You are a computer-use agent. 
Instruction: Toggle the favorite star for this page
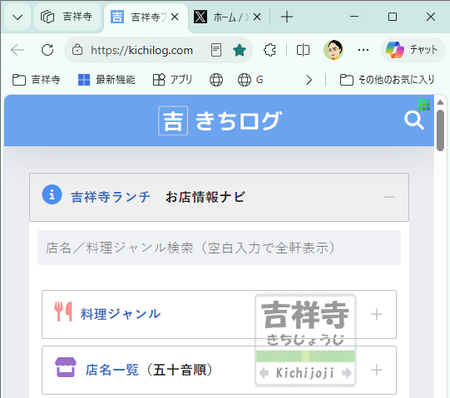239,50
